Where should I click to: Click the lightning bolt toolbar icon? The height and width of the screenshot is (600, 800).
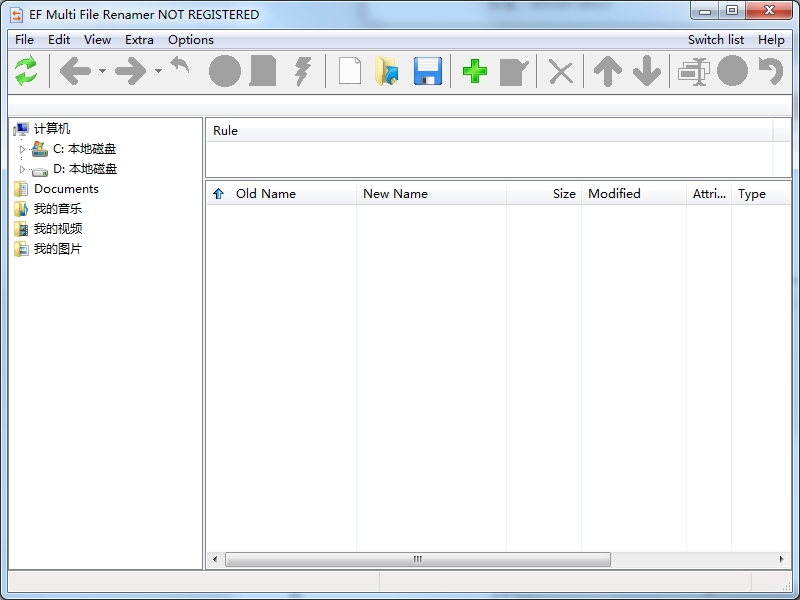(303, 71)
